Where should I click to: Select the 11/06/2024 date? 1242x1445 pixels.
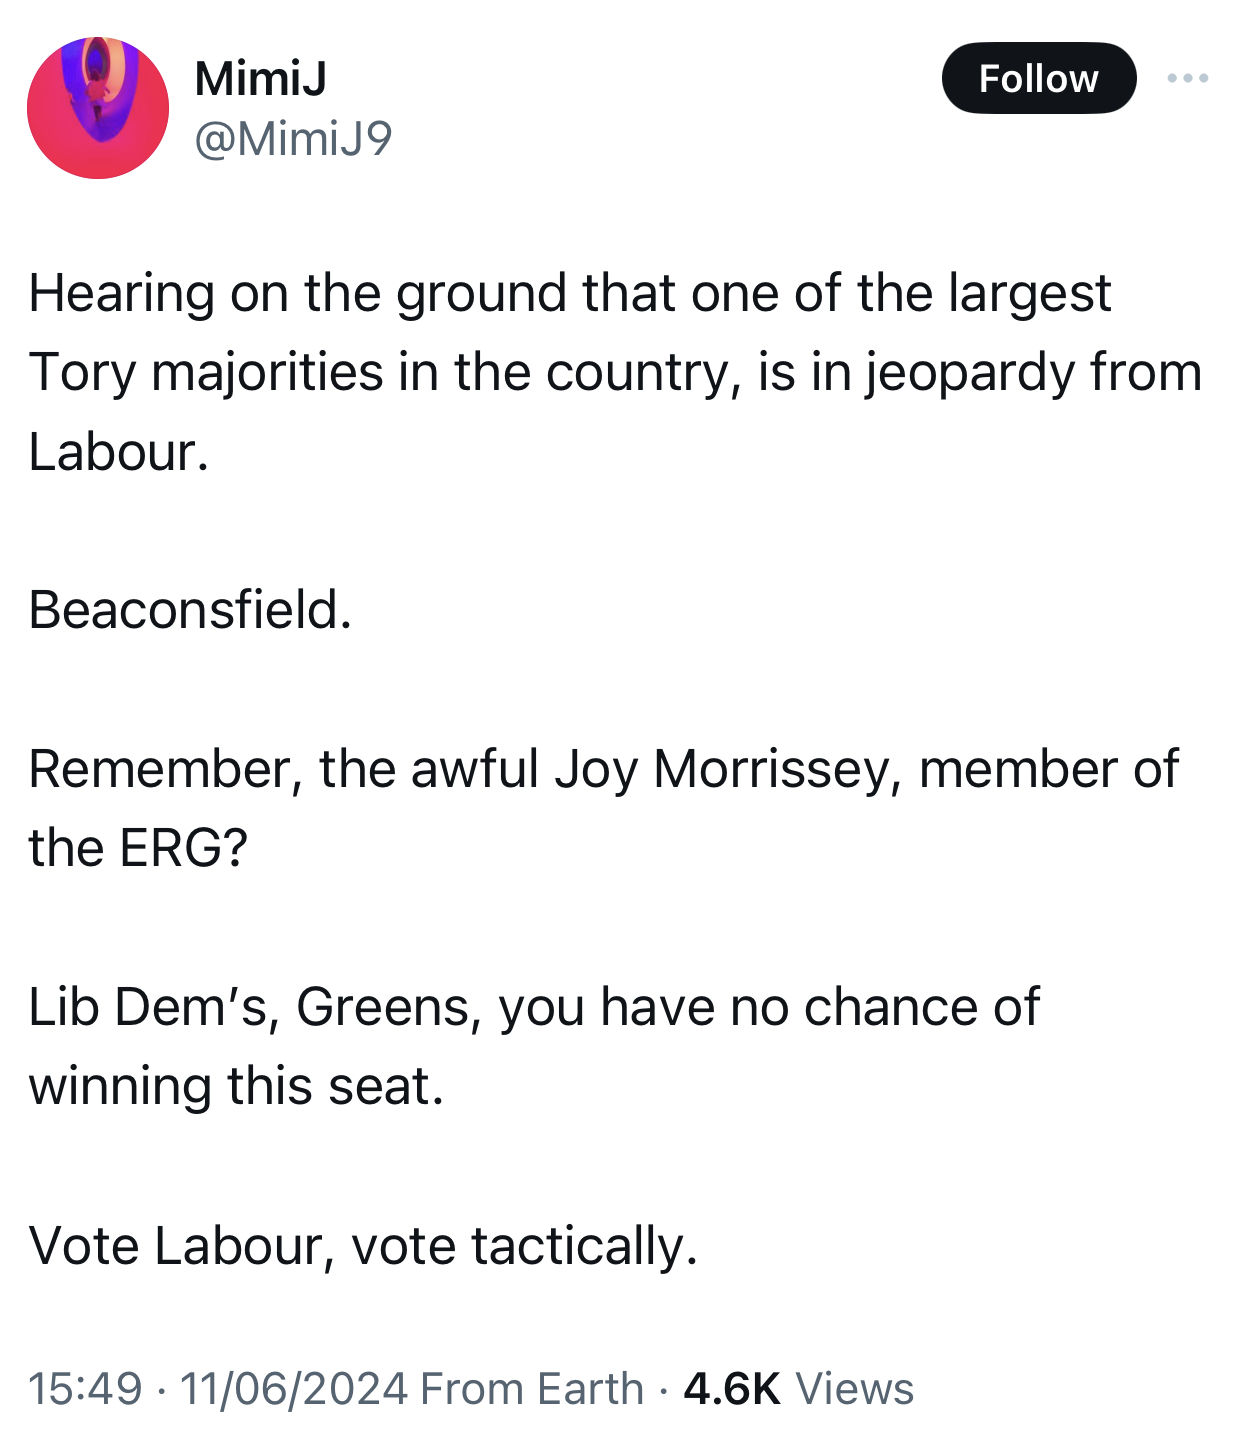coord(294,1388)
